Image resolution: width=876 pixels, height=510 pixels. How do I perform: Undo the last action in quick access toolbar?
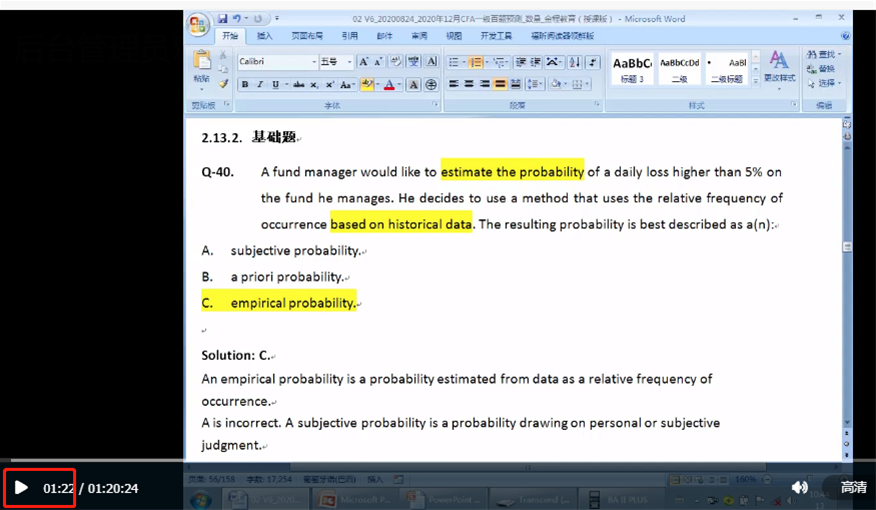(237, 18)
